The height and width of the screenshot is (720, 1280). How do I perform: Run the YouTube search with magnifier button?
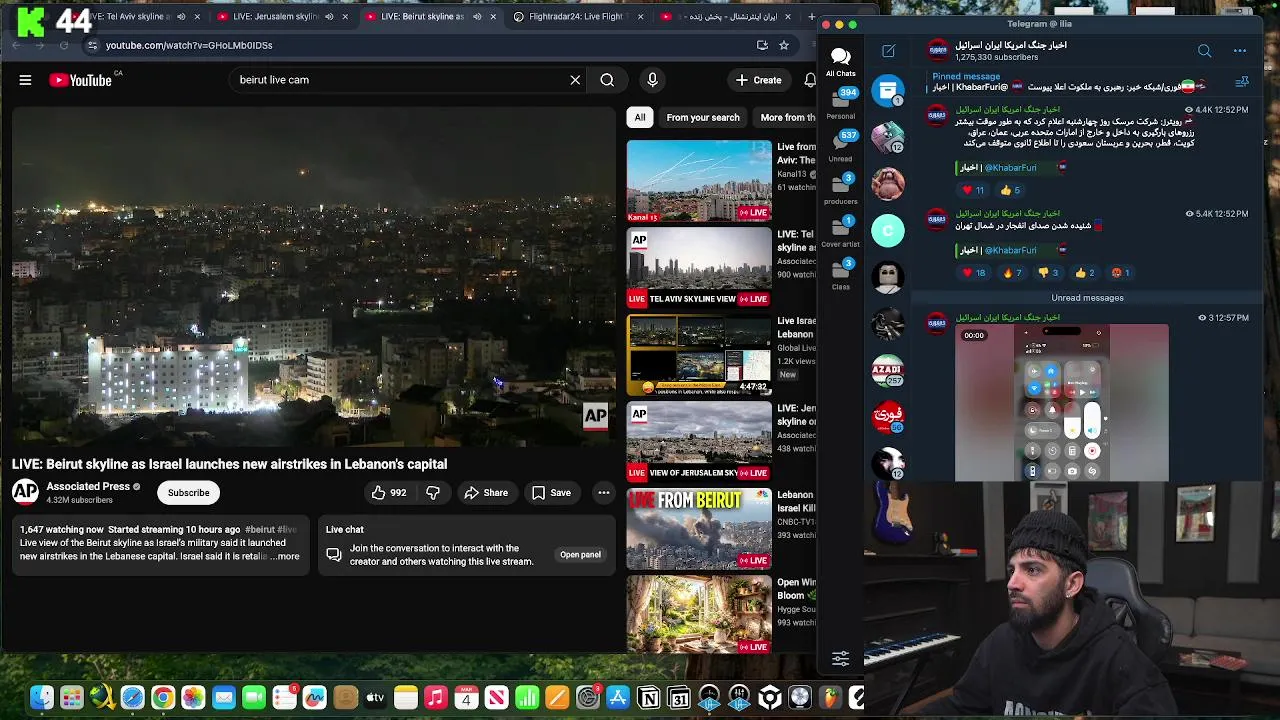[607, 80]
